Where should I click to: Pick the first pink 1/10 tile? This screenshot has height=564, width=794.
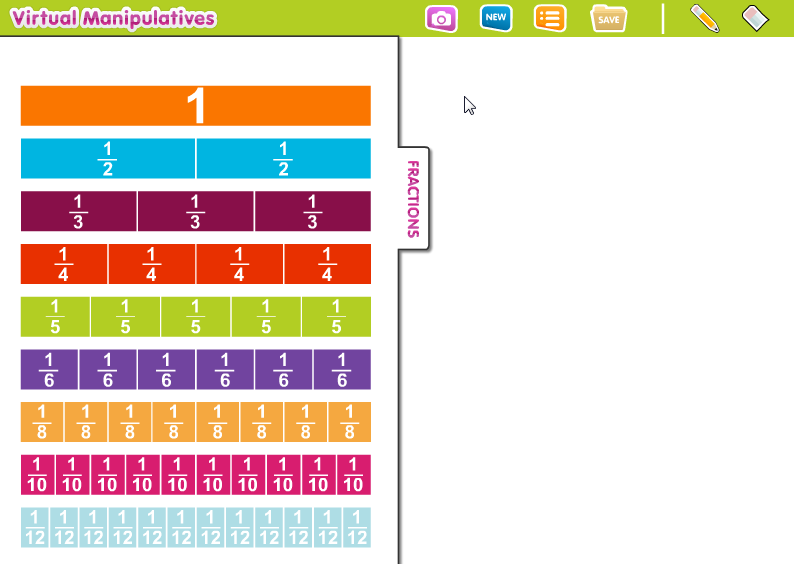tap(38, 475)
